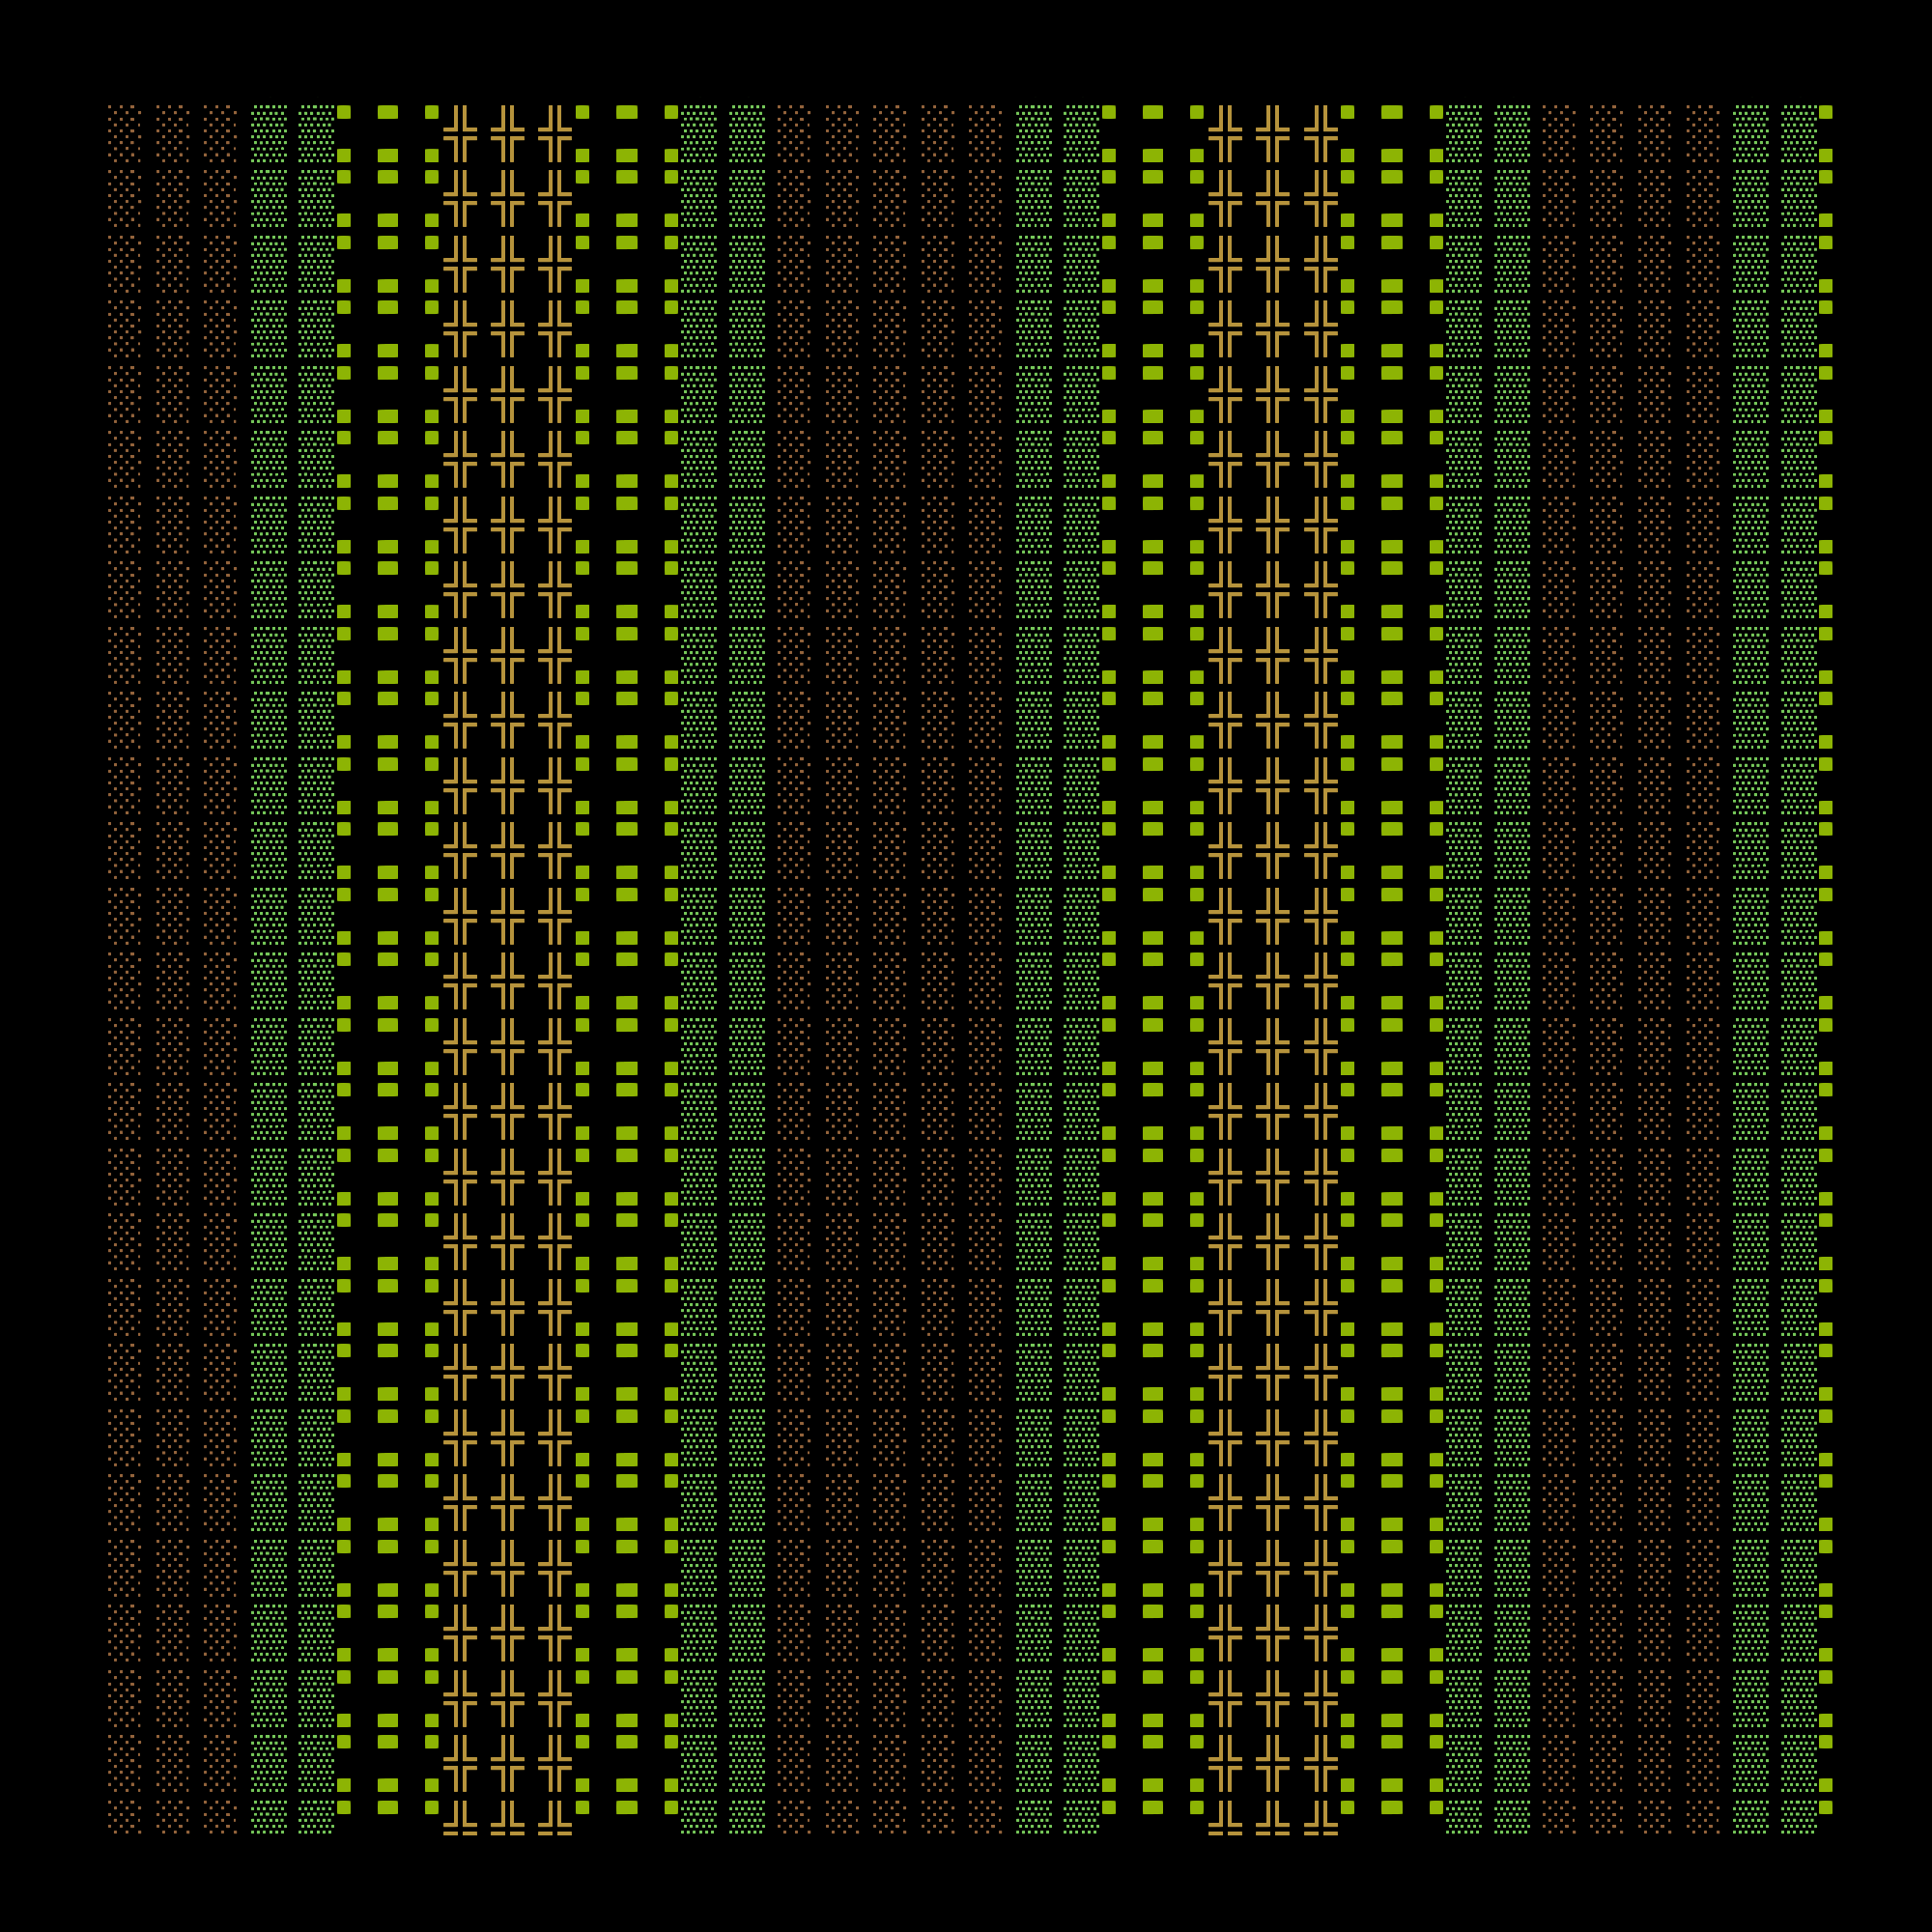
Task: Click the first small lime square in top row
Action: tap(344, 112)
